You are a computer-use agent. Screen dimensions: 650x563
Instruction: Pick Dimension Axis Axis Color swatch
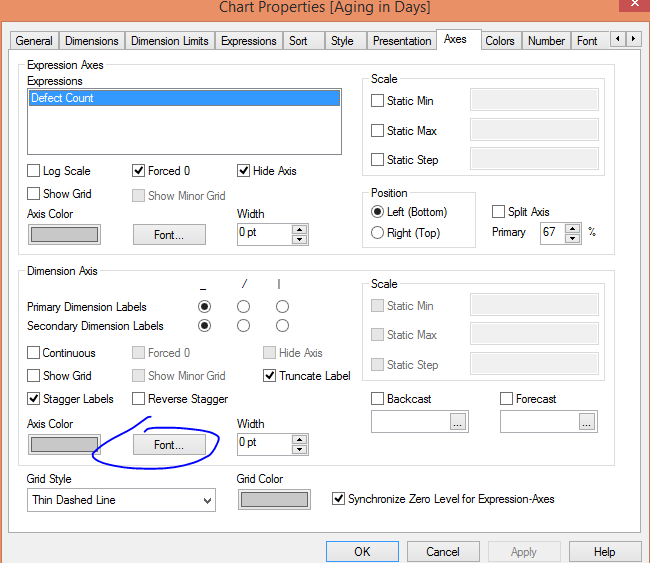point(64,444)
